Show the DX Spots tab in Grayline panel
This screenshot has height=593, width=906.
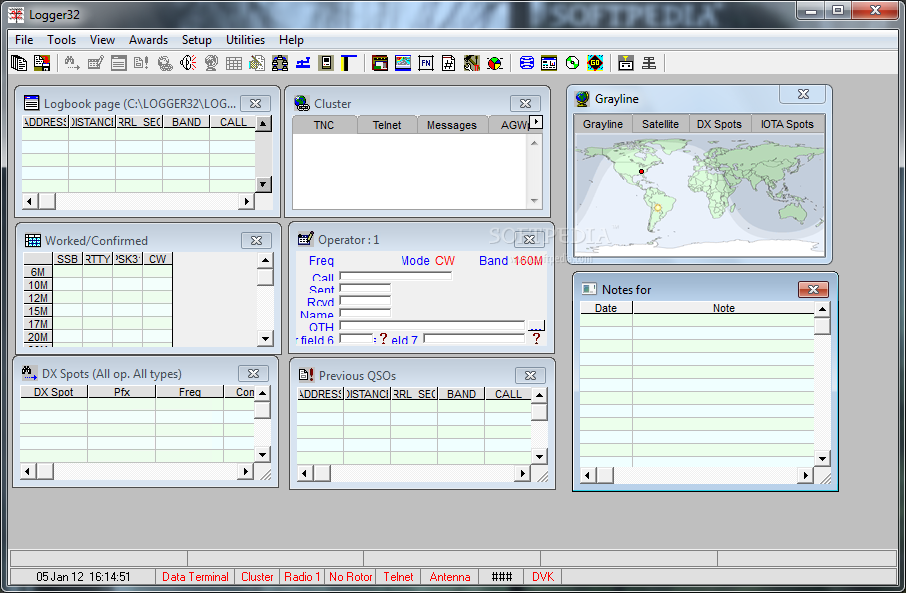coord(719,124)
